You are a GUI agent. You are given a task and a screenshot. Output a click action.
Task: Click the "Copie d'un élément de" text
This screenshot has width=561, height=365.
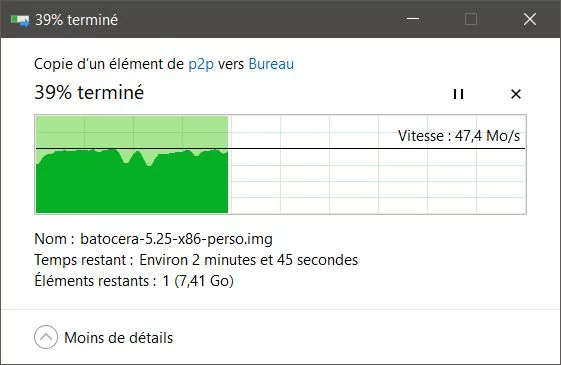click(109, 64)
